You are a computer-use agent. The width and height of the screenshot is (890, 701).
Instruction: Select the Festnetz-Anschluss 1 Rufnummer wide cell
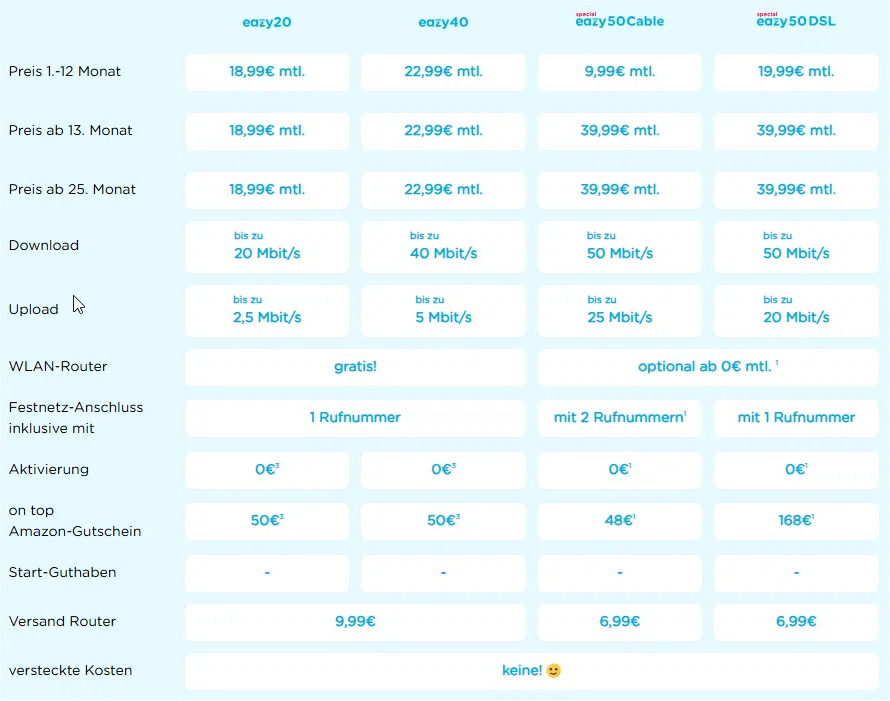pyautogui.click(x=355, y=418)
